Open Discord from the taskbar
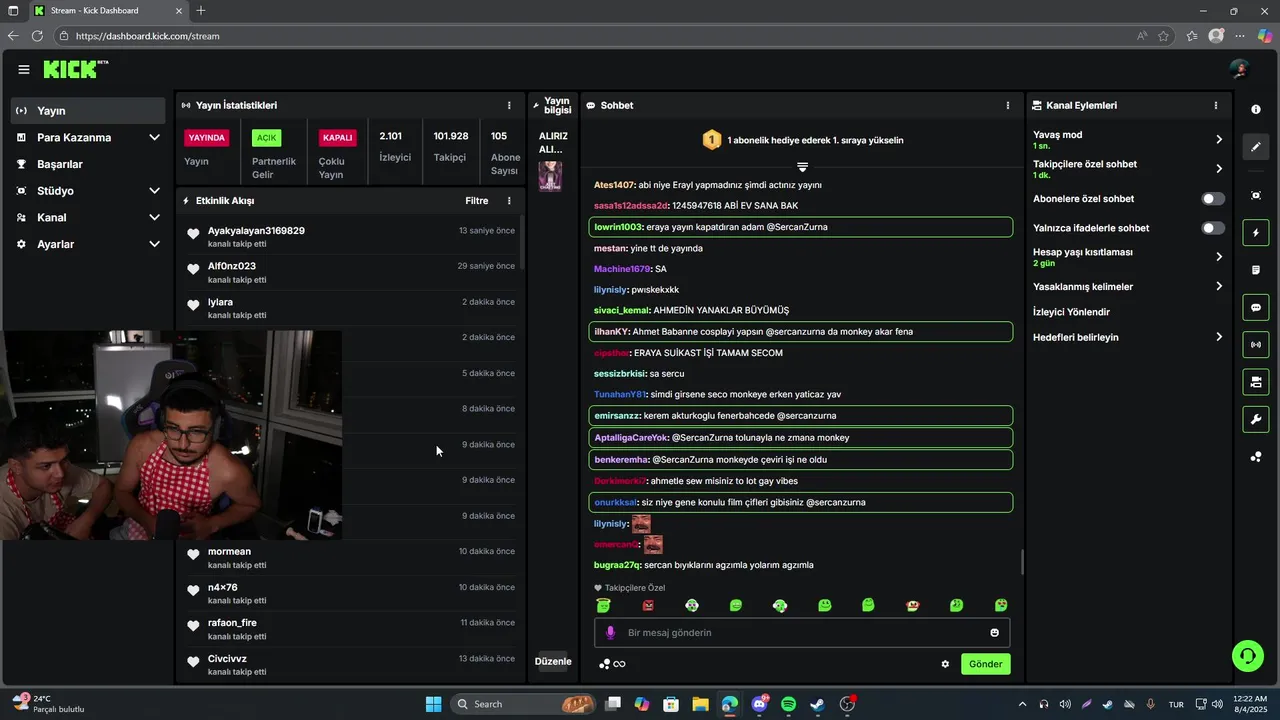1280x720 pixels. tap(759, 704)
